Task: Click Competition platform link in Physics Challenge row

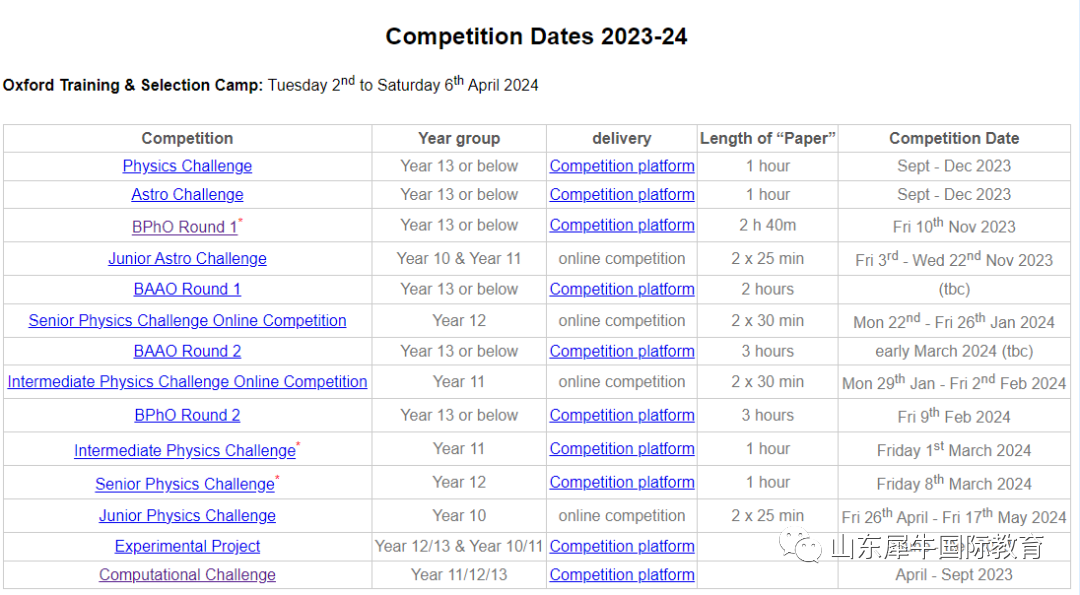Action: 622,166
